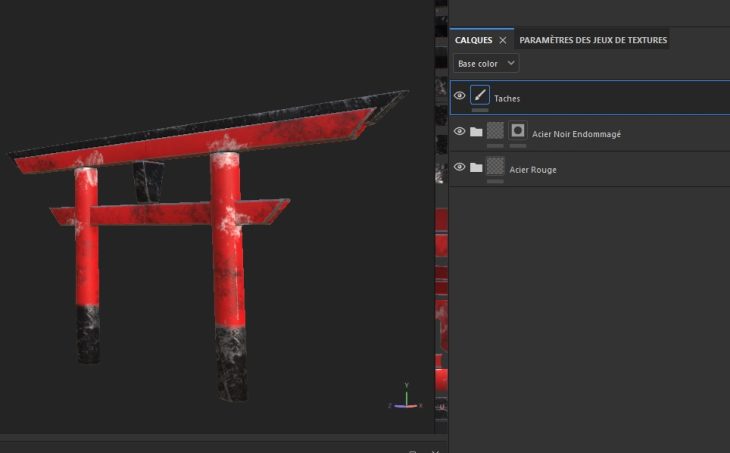Click the XYZ axis gizmo in viewport
Screen dimensions: 730x453
[x=405, y=397]
